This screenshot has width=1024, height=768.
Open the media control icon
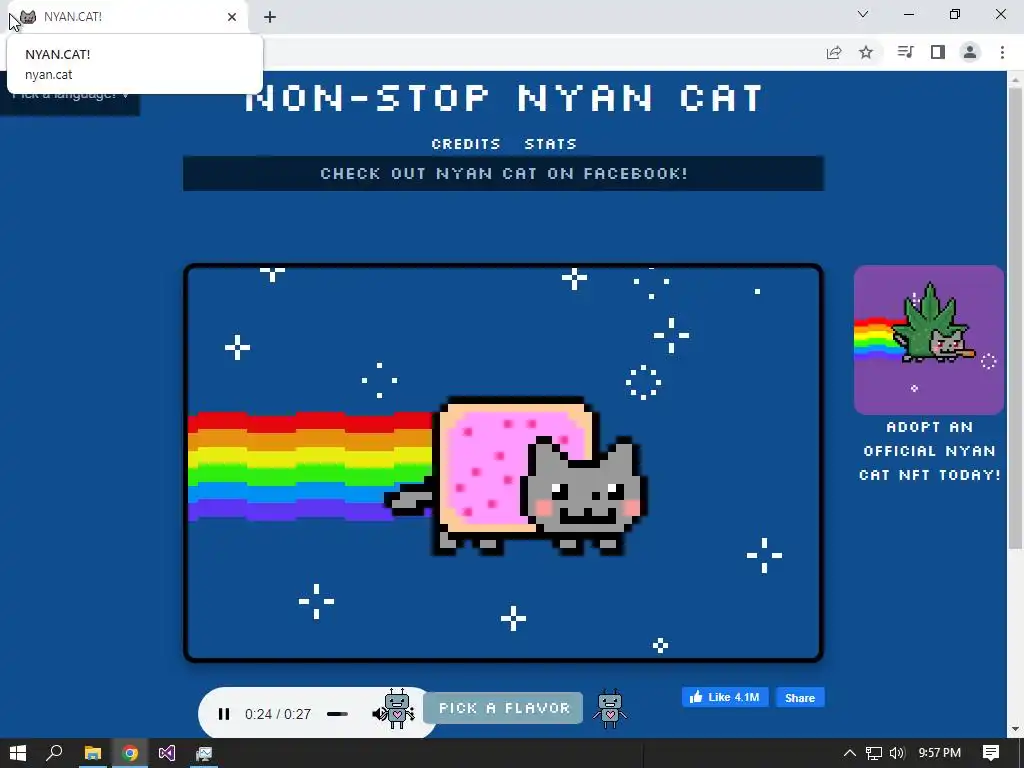pos(905,52)
